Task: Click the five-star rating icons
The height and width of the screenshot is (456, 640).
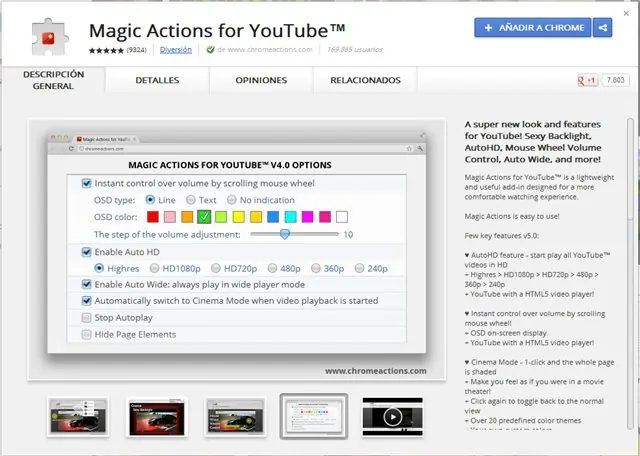Action: [106, 50]
